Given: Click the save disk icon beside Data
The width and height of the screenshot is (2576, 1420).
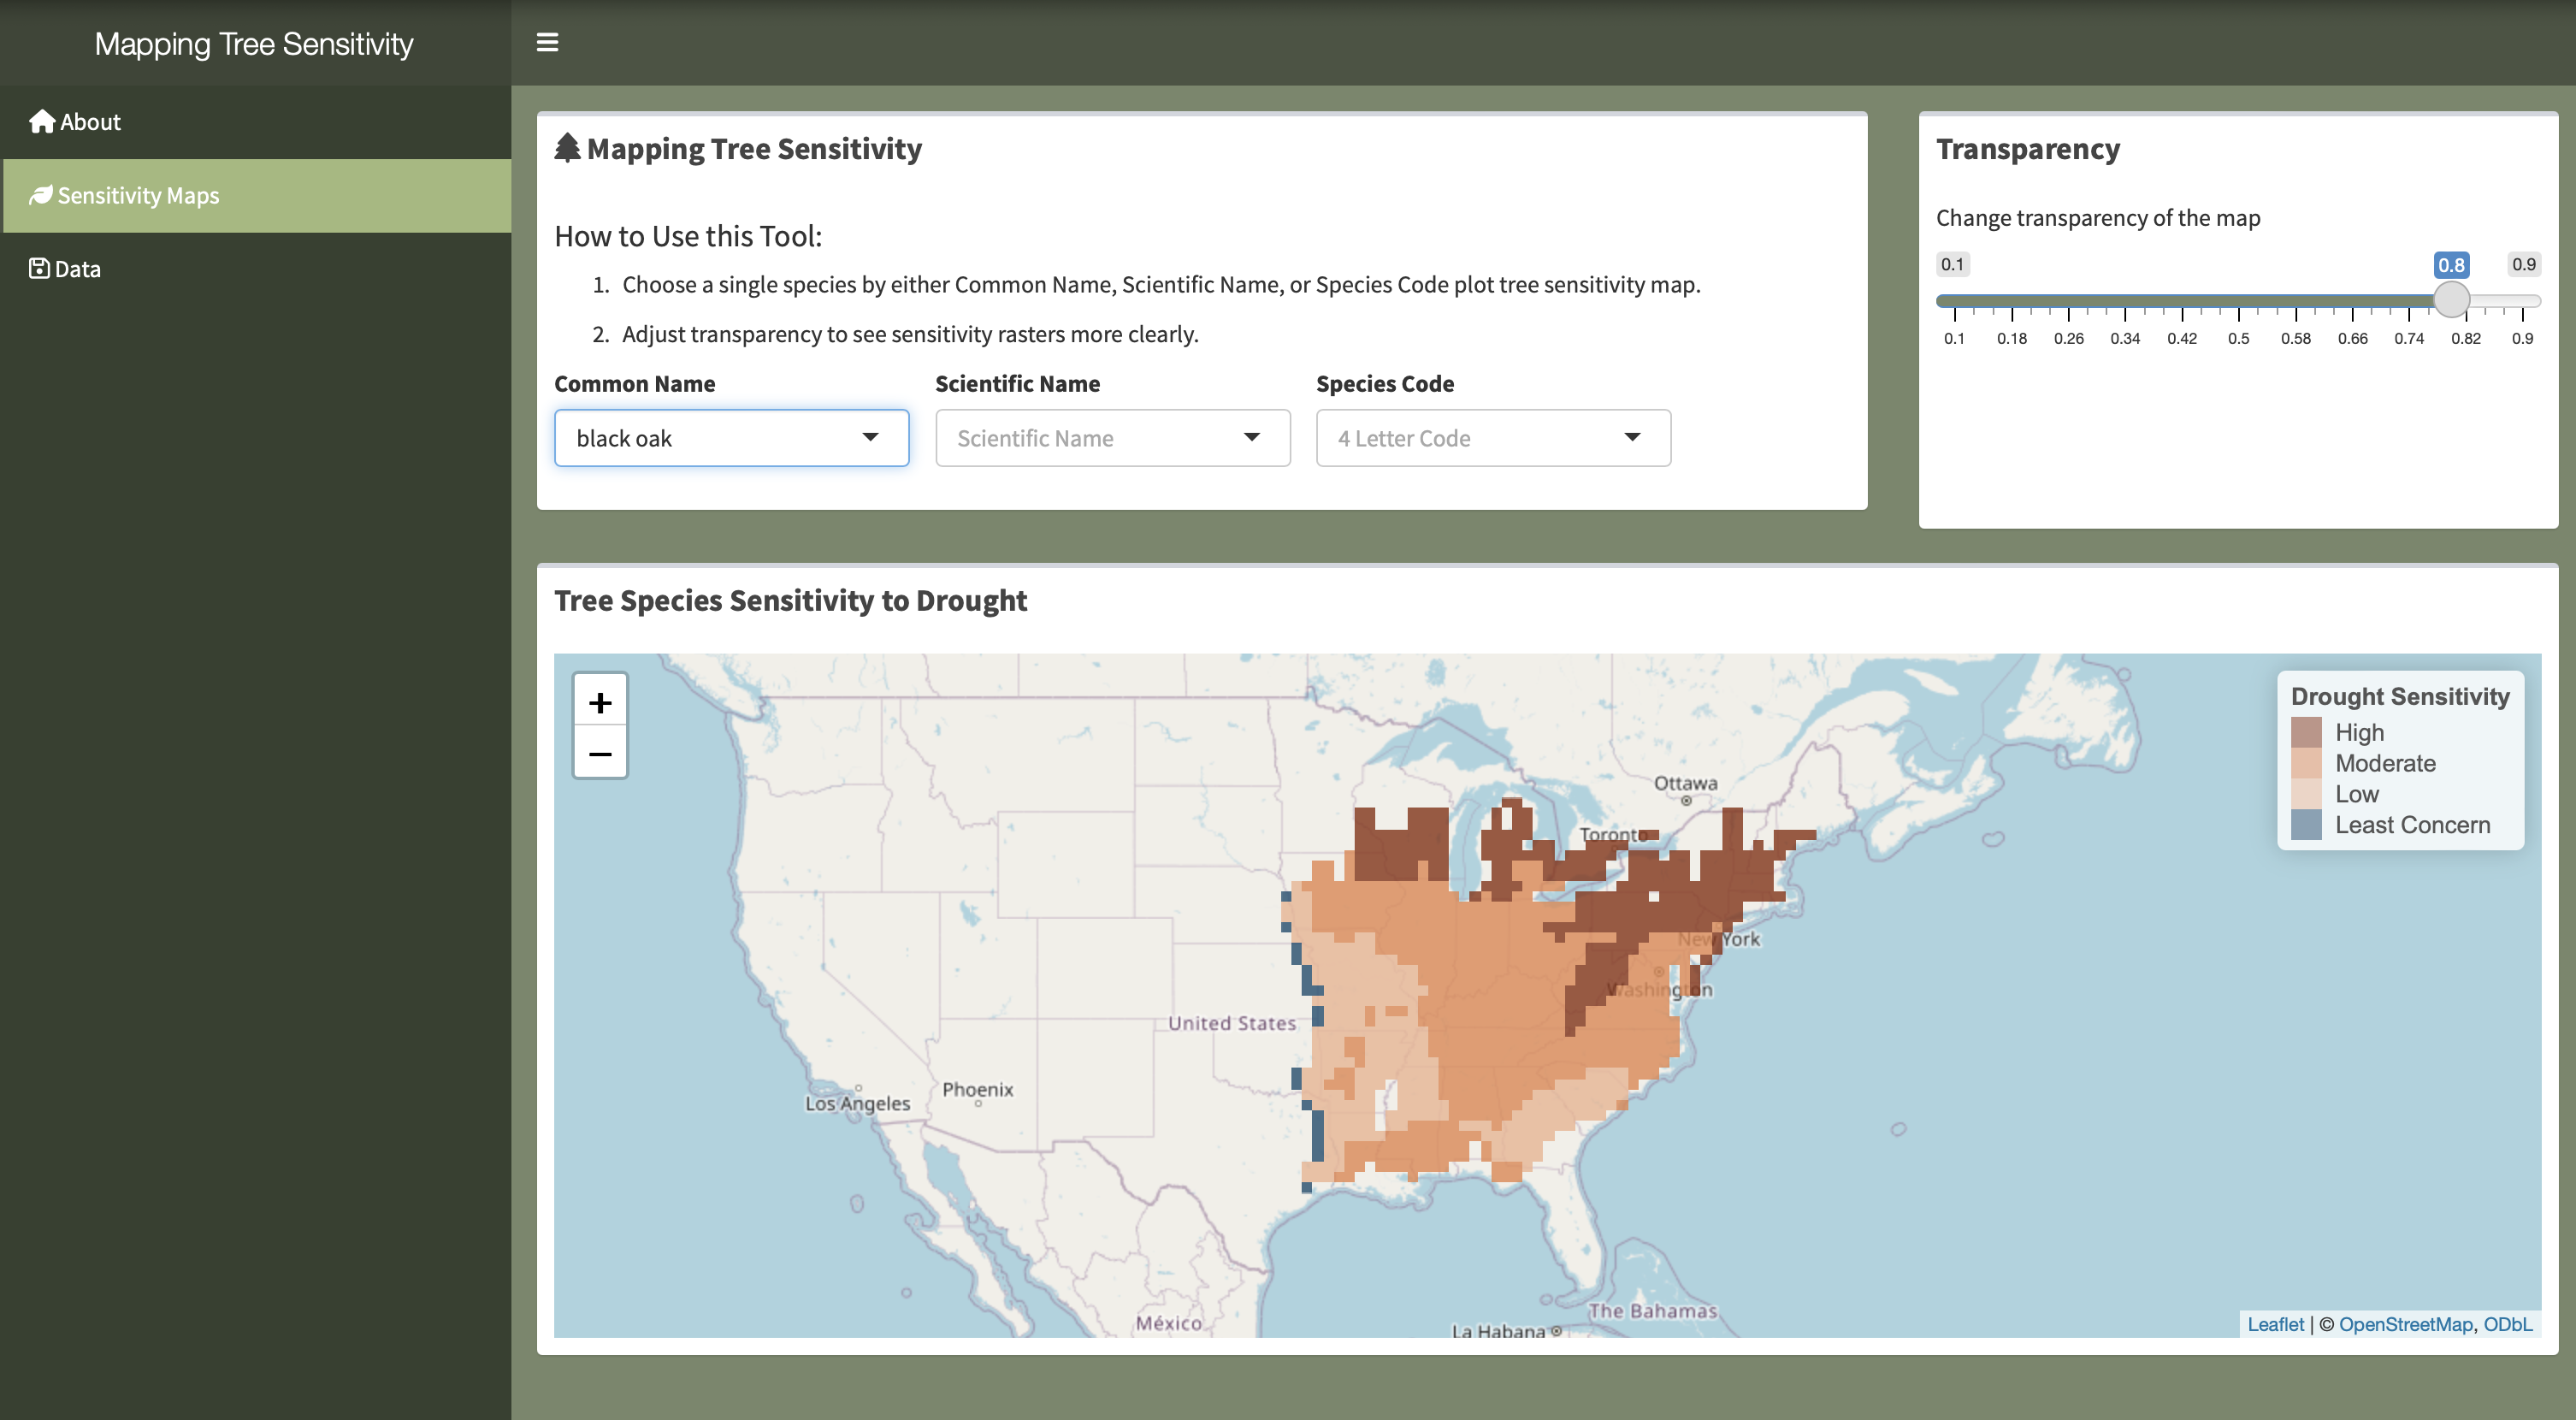Looking at the screenshot, I should (x=39, y=268).
